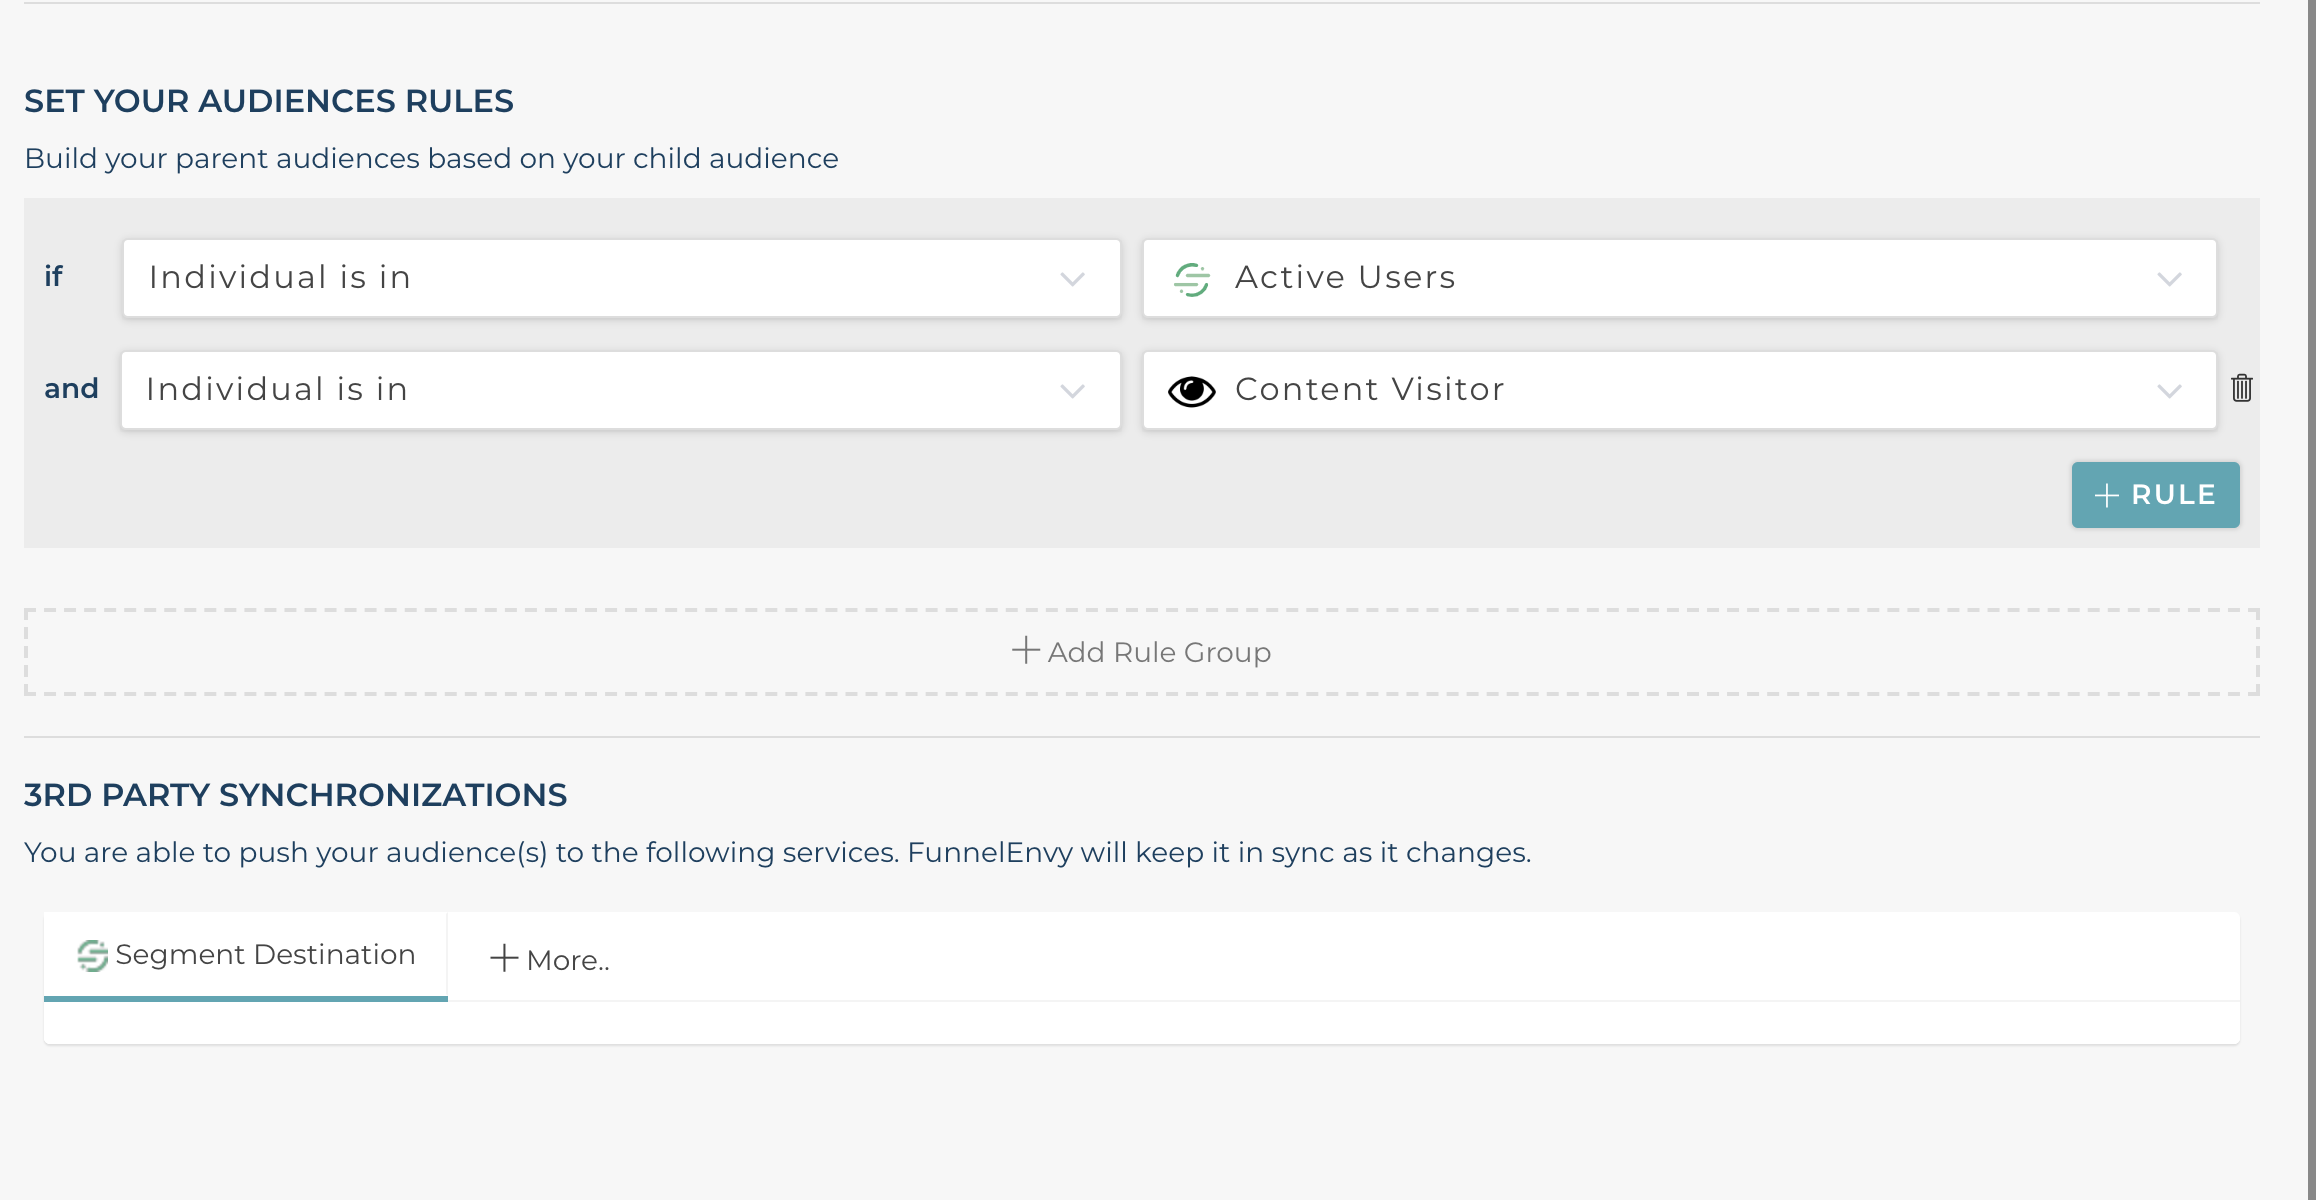
Task: Click the plus icon in Add Rule Group
Action: point(1025,651)
